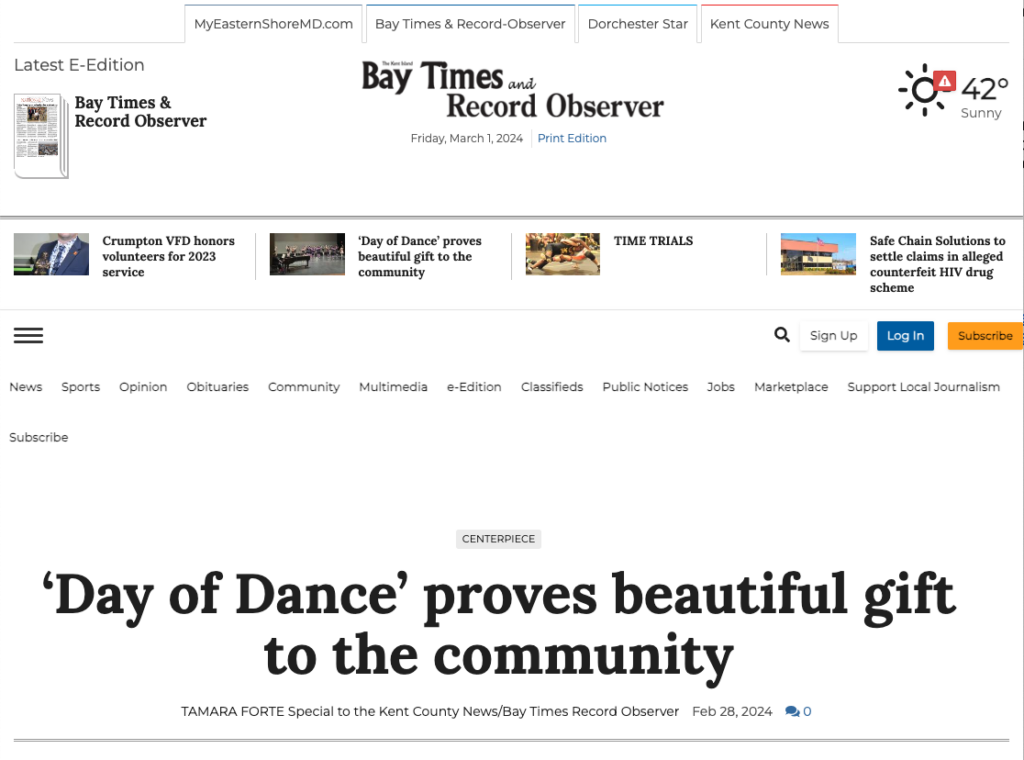1024x760 pixels.
Task: Open Support Local Journalism menu item
Action: (x=923, y=387)
